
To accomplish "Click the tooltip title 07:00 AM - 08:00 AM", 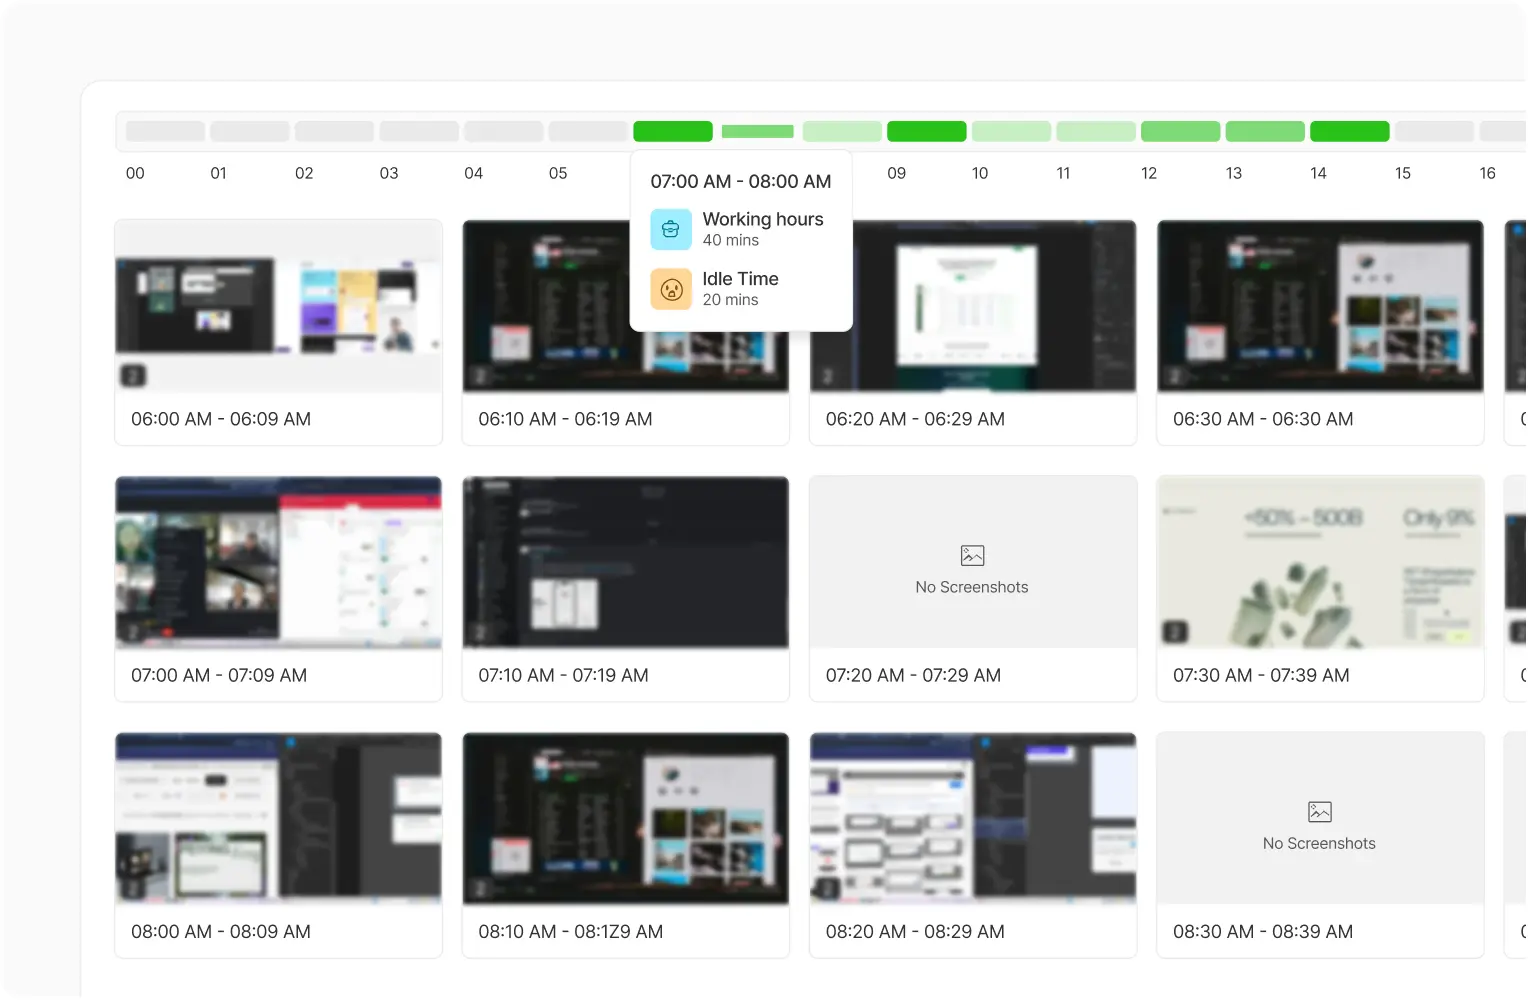I will (x=741, y=181).
